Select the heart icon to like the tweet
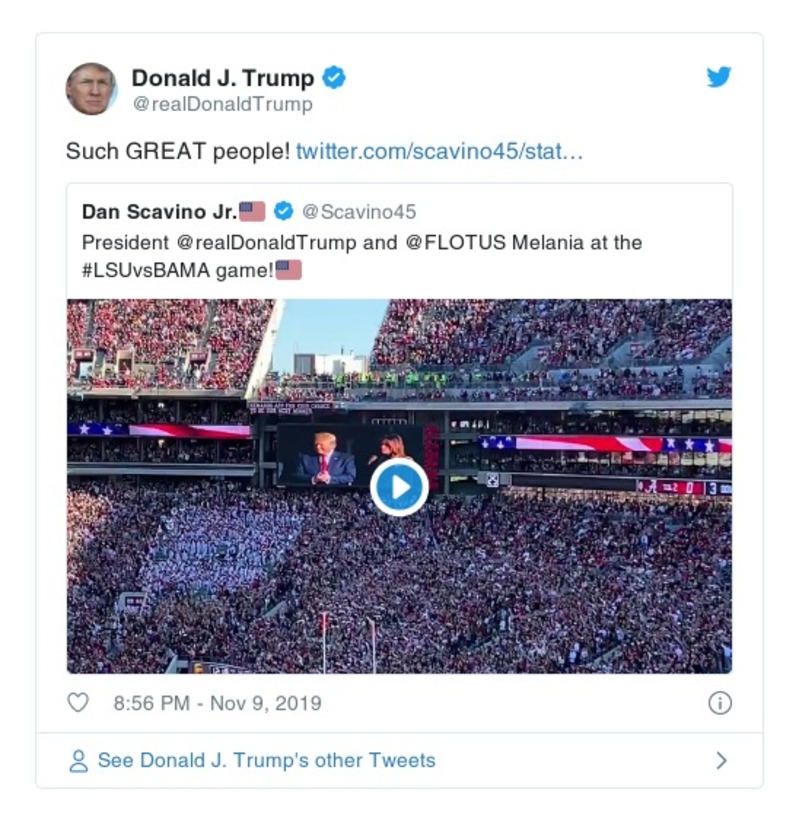Screen dimensions: 799x840 point(79,704)
